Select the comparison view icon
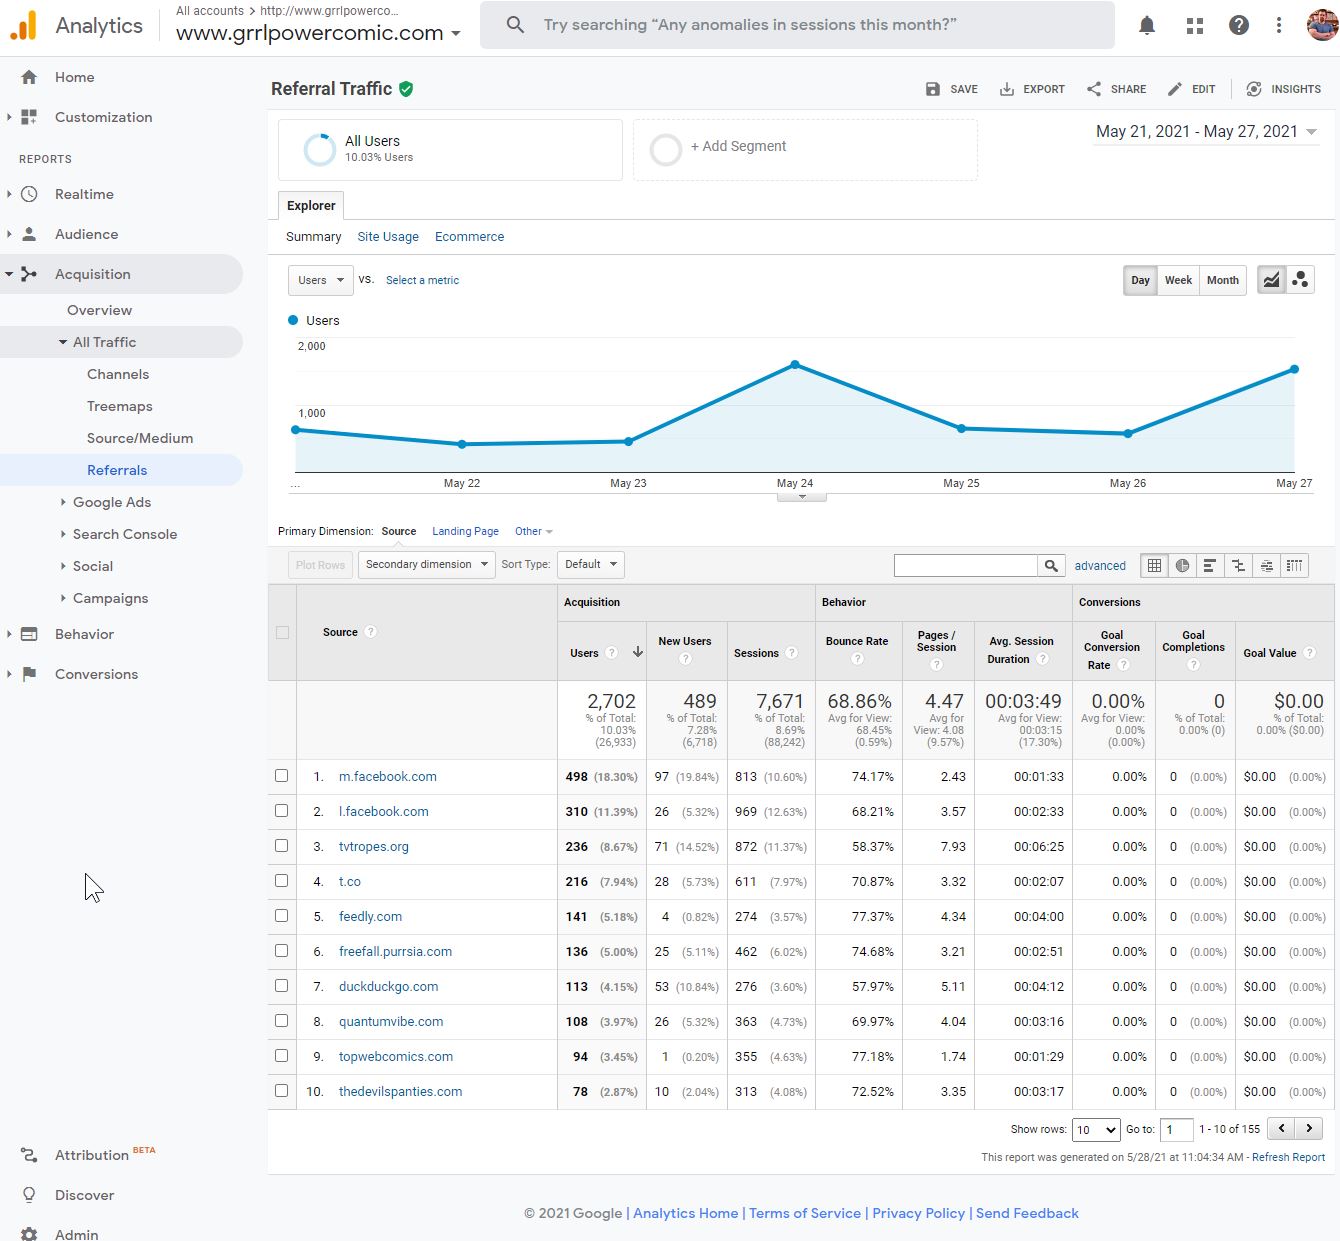Image resolution: width=1340 pixels, height=1241 pixels. (x=1238, y=565)
